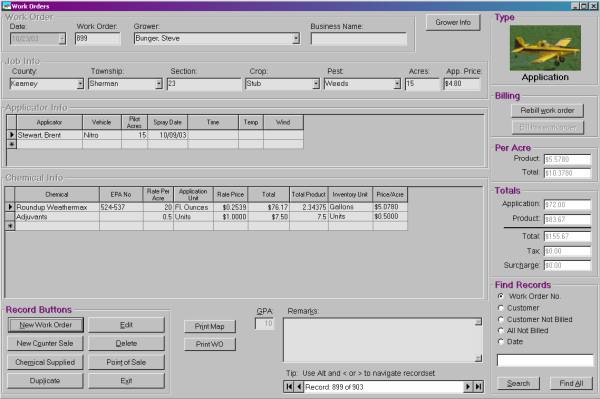This screenshot has width=600, height=399.
Task: Click Chemical Supplied button
Action: [x=45, y=362]
